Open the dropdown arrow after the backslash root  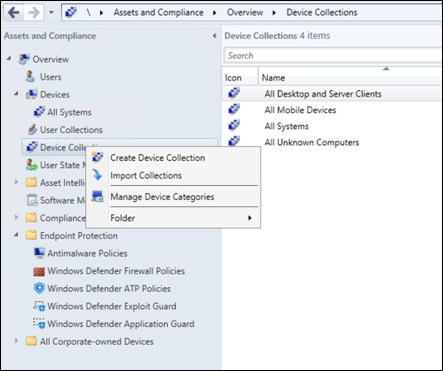(101, 13)
